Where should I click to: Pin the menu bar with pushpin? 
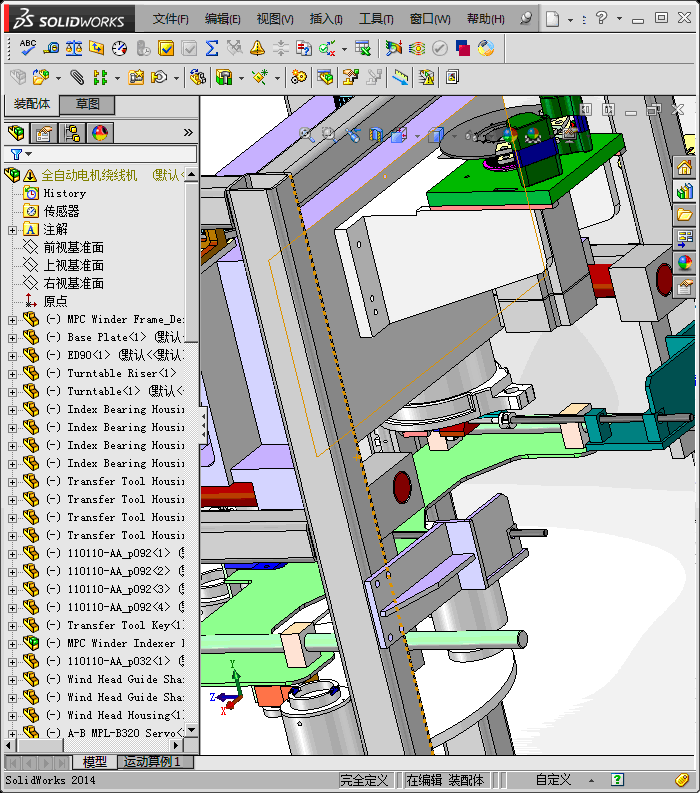pos(526,19)
